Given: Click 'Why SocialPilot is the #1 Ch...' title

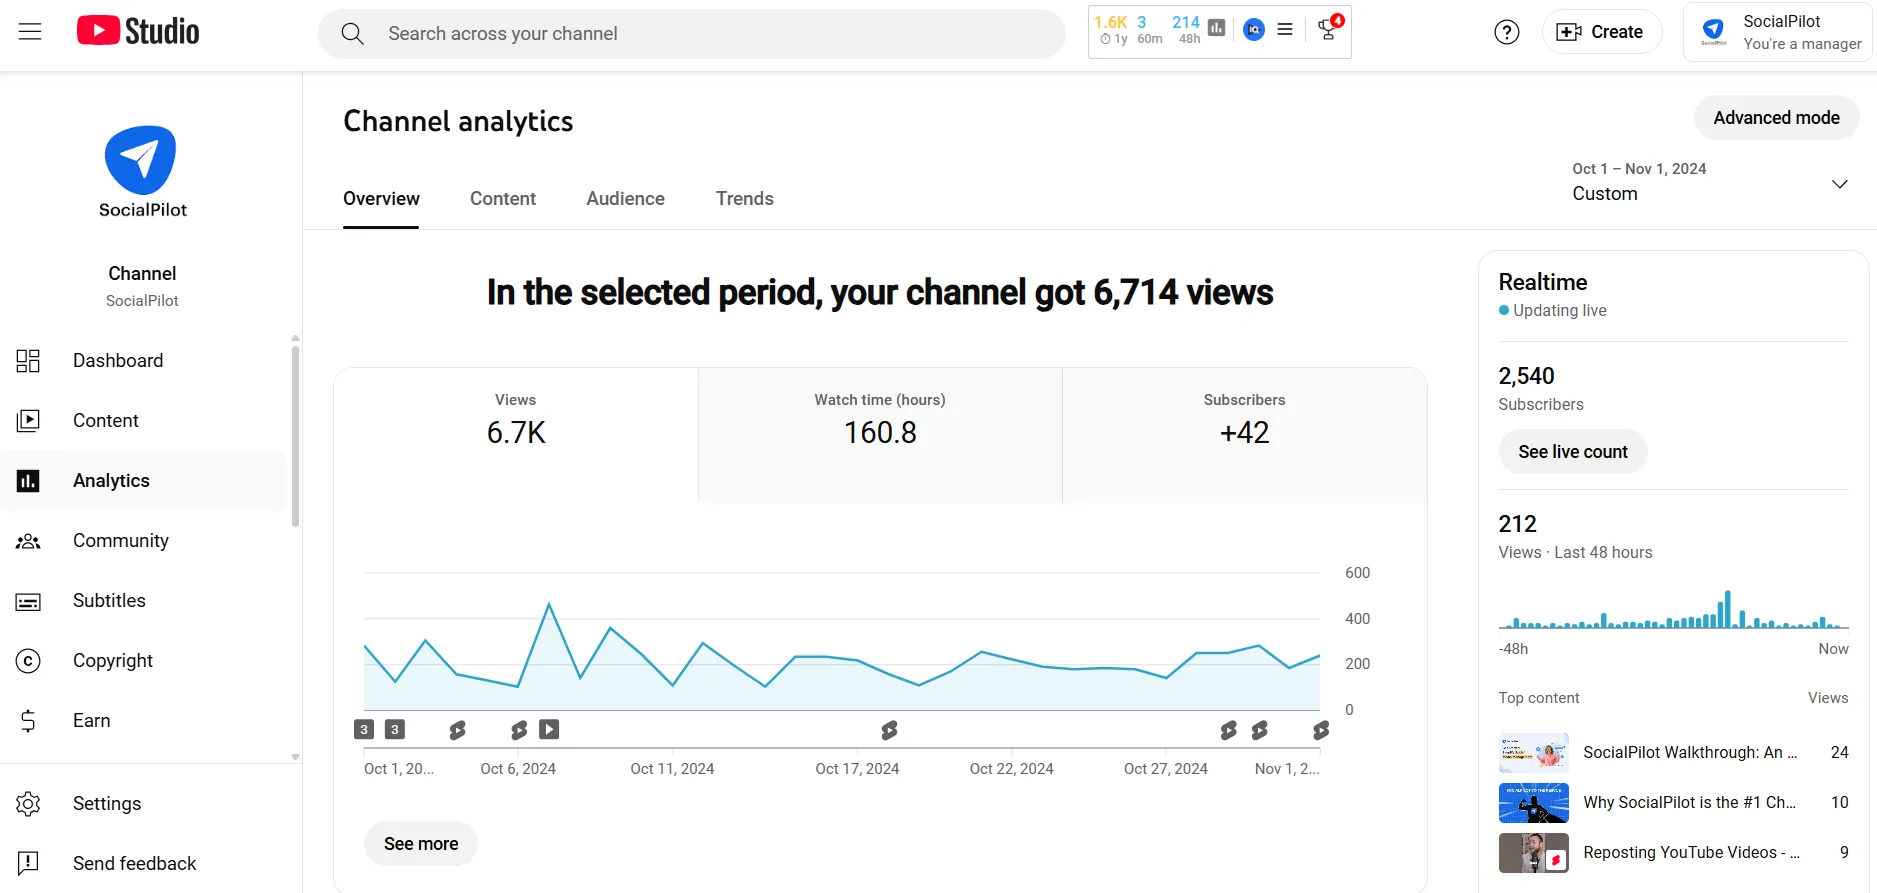Looking at the screenshot, I should click(1689, 803).
